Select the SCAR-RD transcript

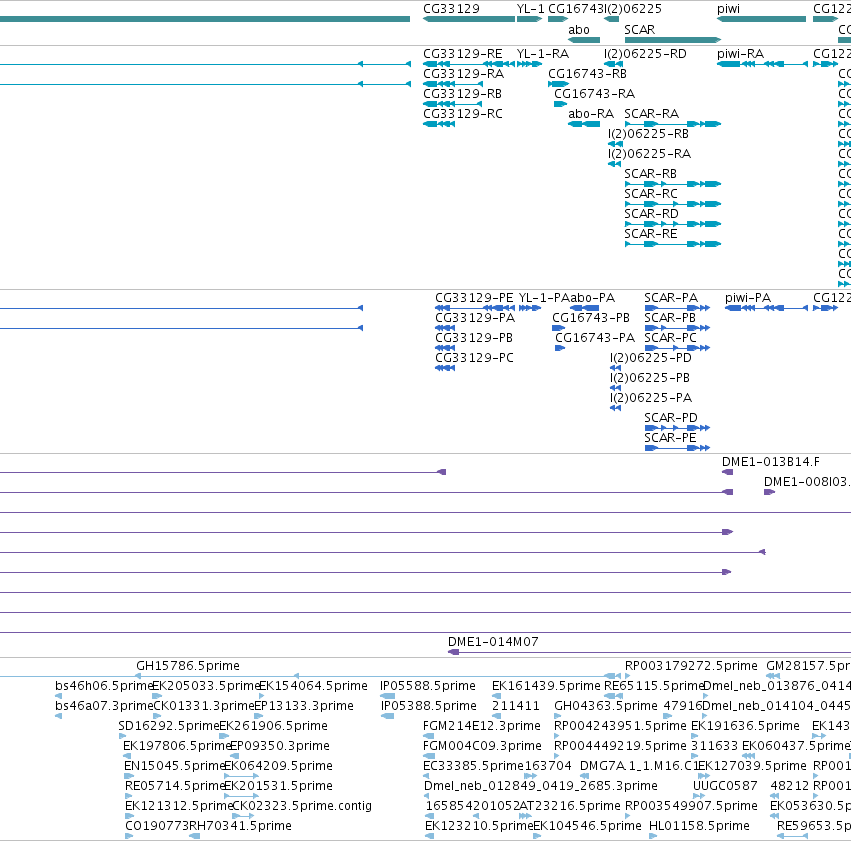point(673,224)
